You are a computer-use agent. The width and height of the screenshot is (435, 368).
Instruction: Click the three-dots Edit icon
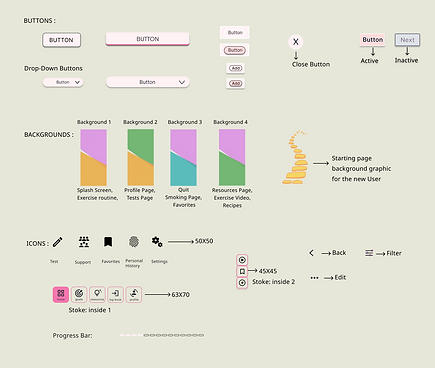314,278
